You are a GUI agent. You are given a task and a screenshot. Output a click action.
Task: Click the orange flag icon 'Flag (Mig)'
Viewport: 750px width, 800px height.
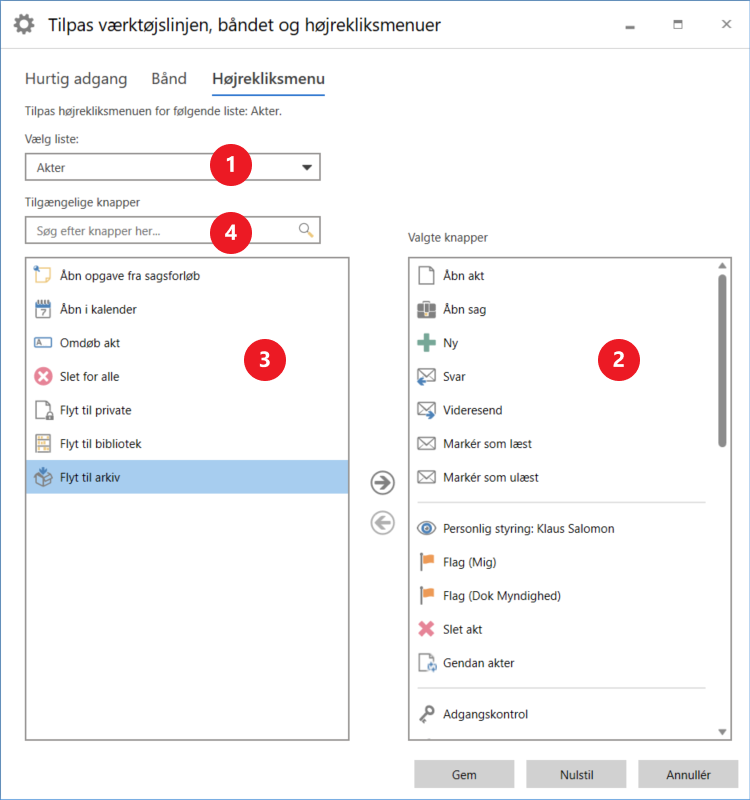(x=427, y=562)
